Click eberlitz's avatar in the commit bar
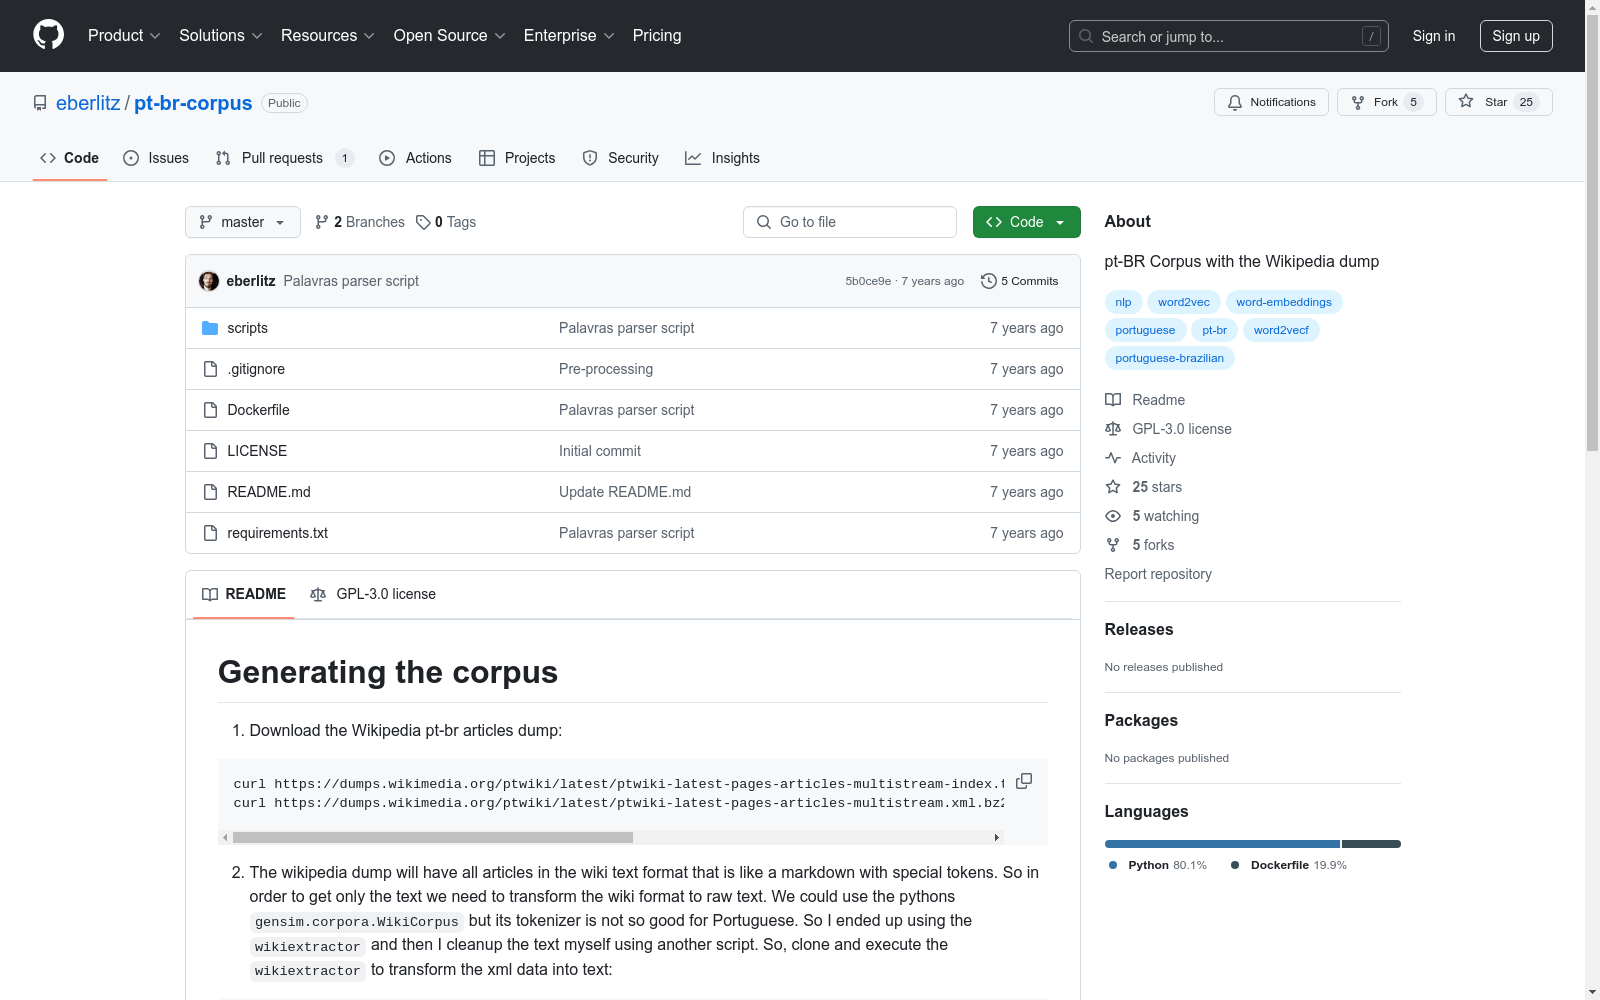The image size is (1600, 1000). 209,281
